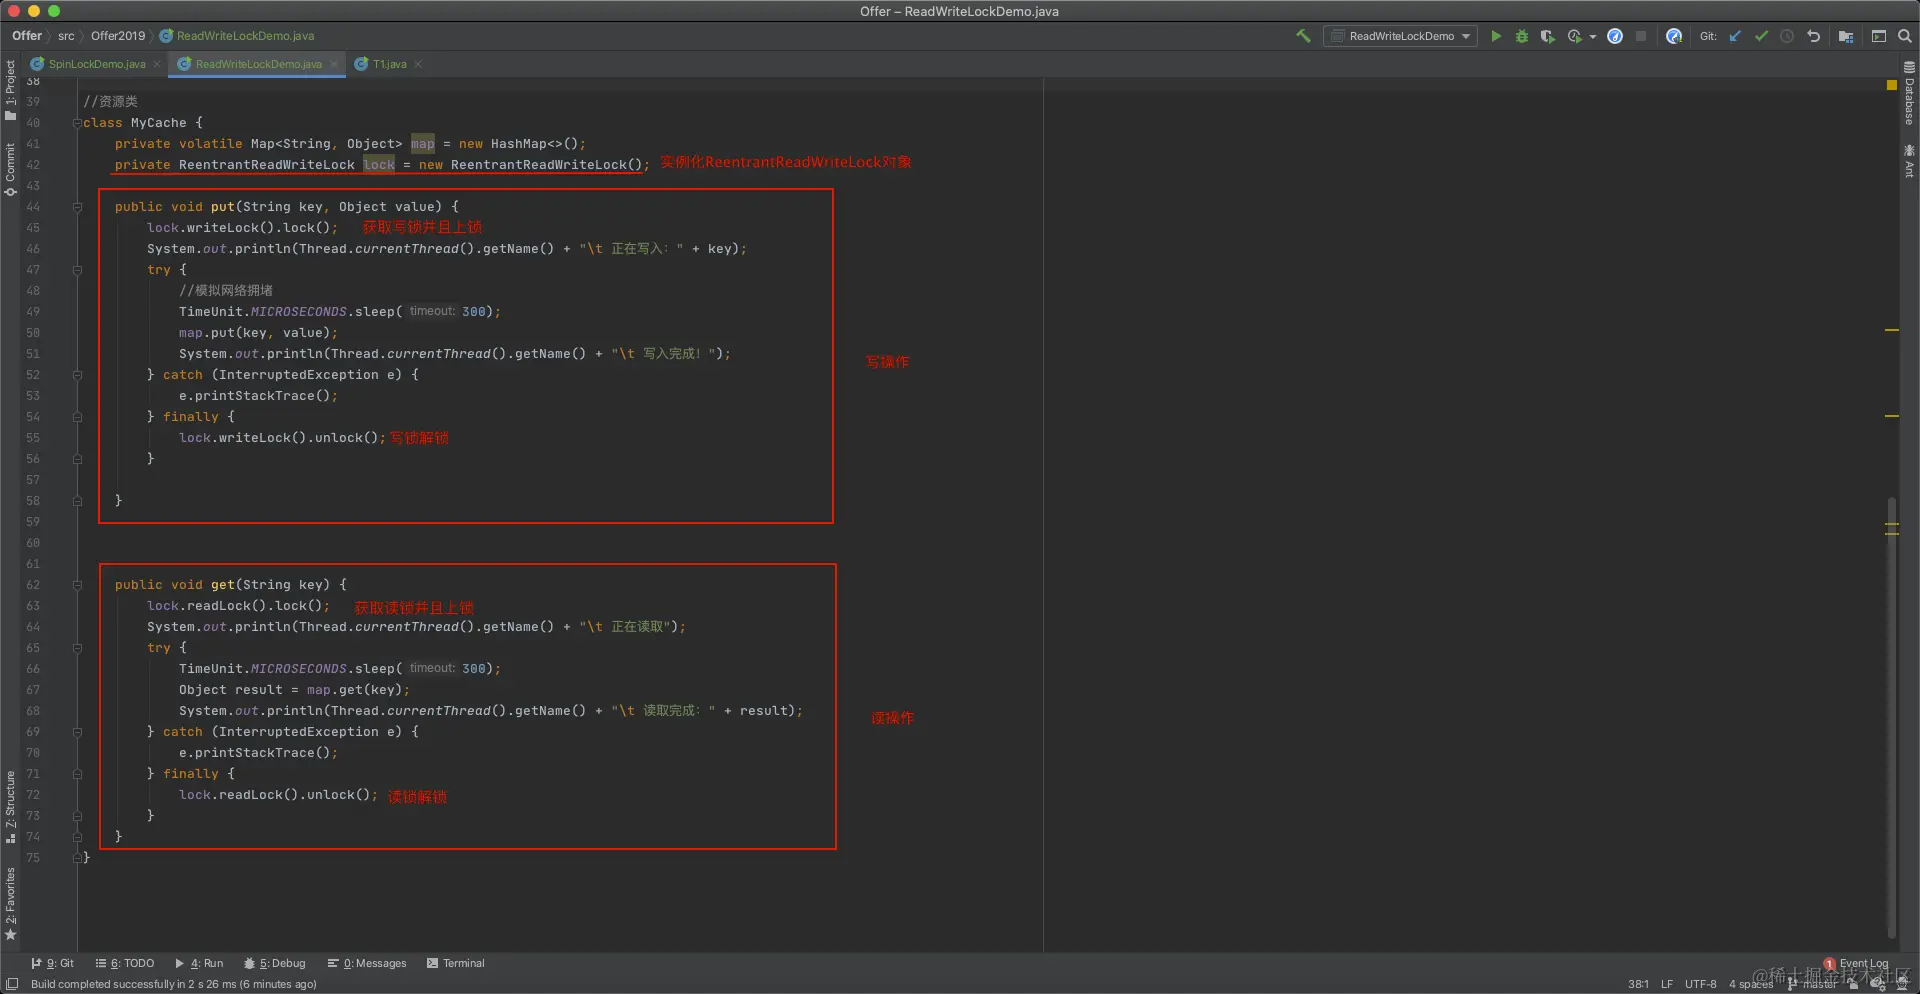The image size is (1920, 994).
Task: Click the Offer2019 breadcrumb
Action: click(x=118, y=36)
